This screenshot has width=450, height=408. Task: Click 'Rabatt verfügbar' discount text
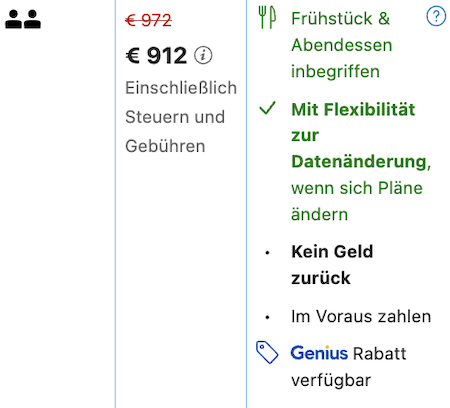(349, 367)
